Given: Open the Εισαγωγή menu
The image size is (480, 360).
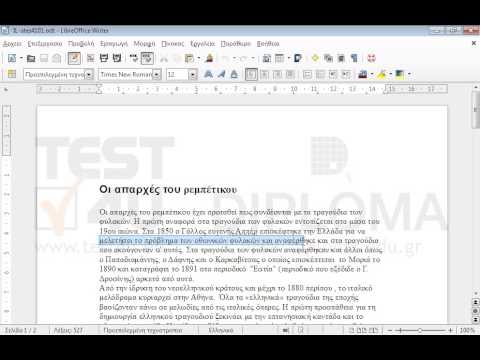Looking at the screenshot, I should click(x=114, y=44).
